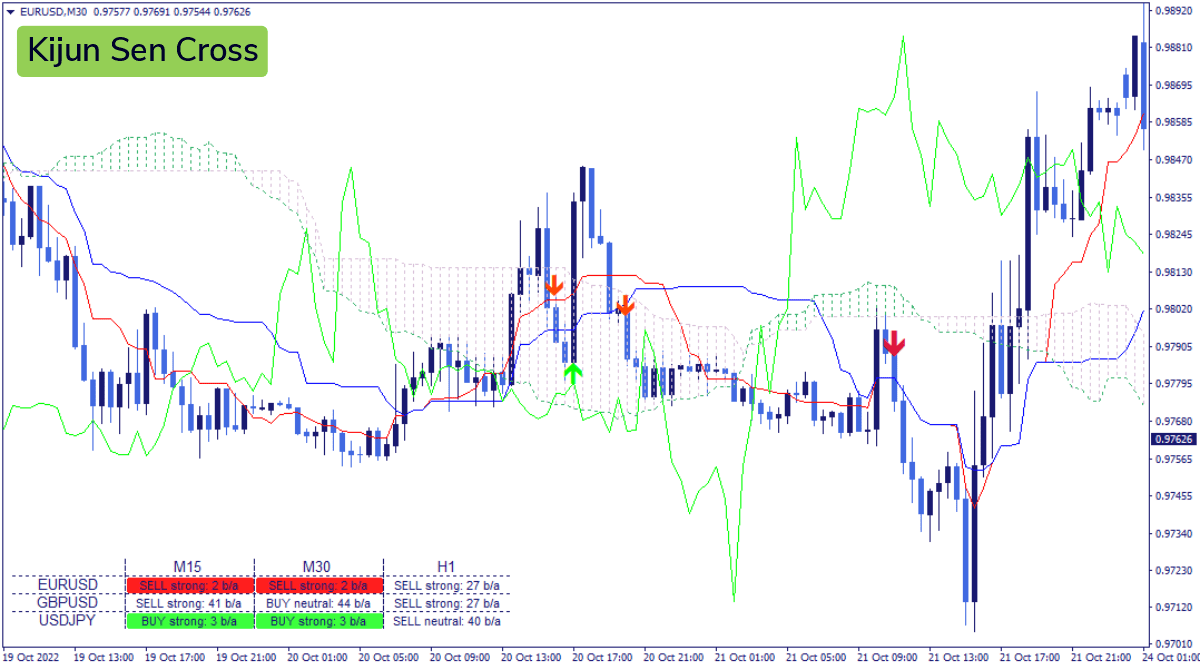Click GBPUSD M15 SELL strong 41 b/a cell

click(x=190, y=603)
